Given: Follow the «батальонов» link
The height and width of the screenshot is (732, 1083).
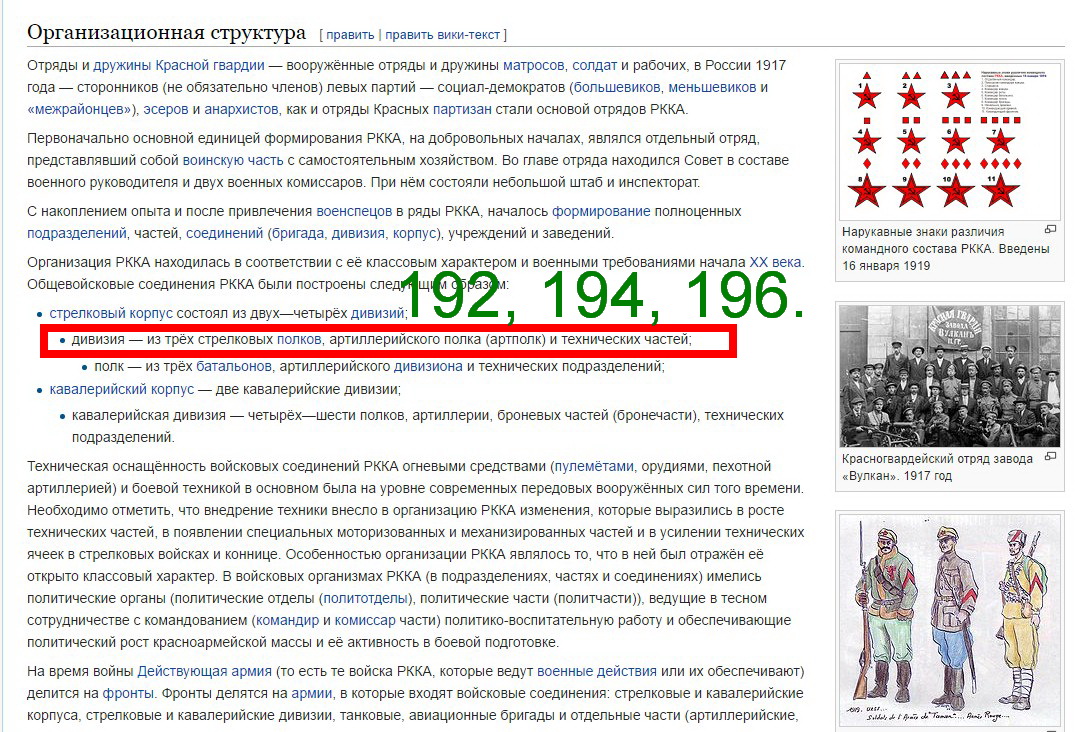Looking at the screenshot, I should click(234, 366).
